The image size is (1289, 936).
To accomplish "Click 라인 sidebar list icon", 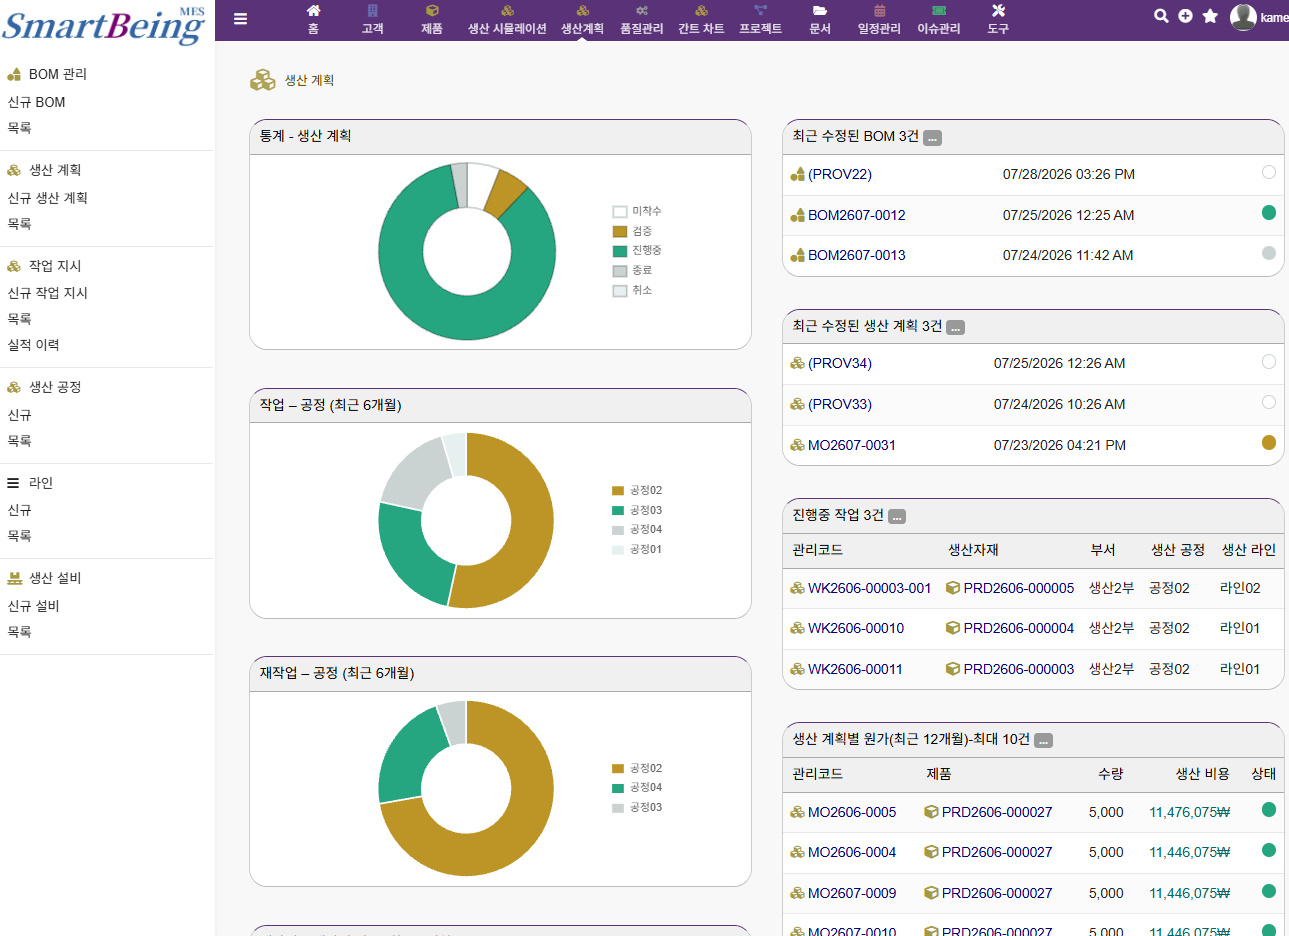I will pos(13,483).
